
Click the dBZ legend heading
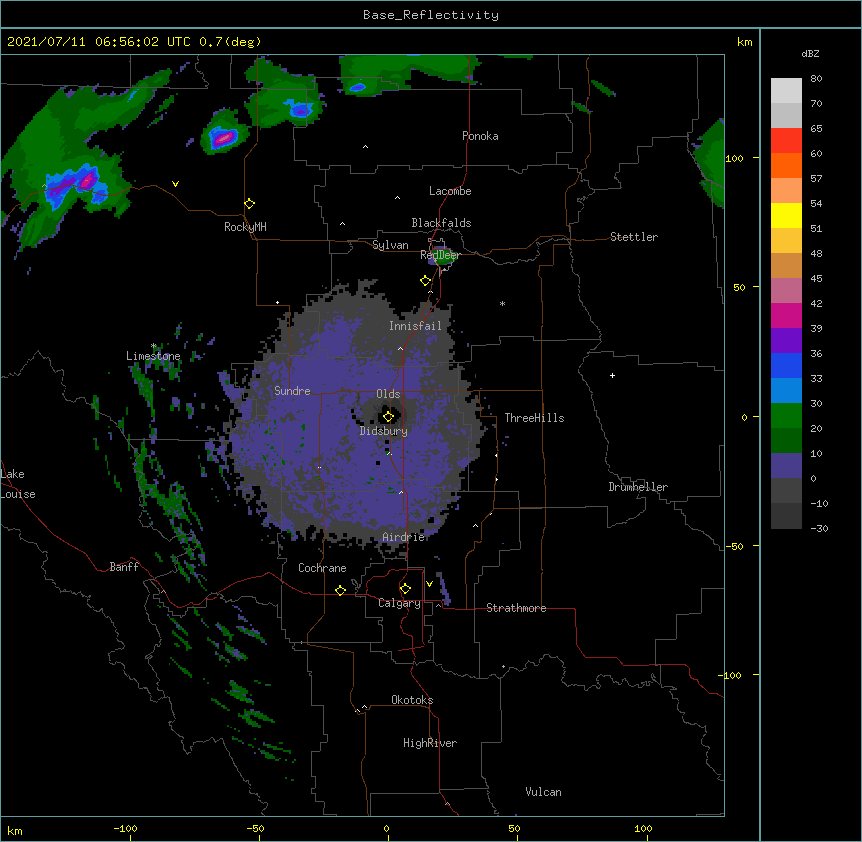(x=810, y=54)
